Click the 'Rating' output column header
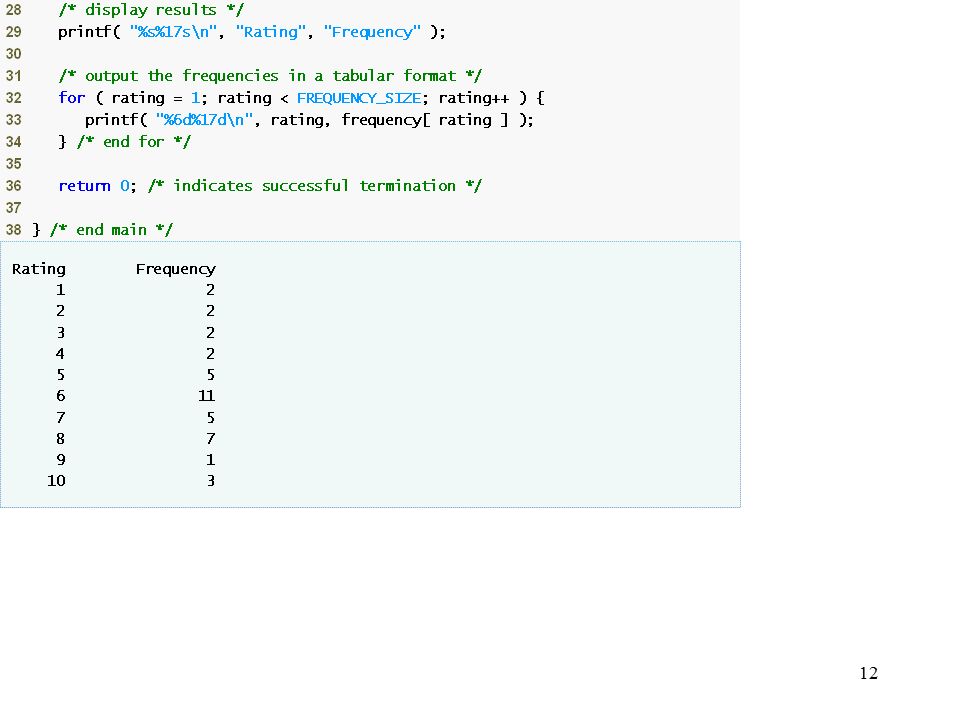This screenshot has width=960, height=720. 39,269
